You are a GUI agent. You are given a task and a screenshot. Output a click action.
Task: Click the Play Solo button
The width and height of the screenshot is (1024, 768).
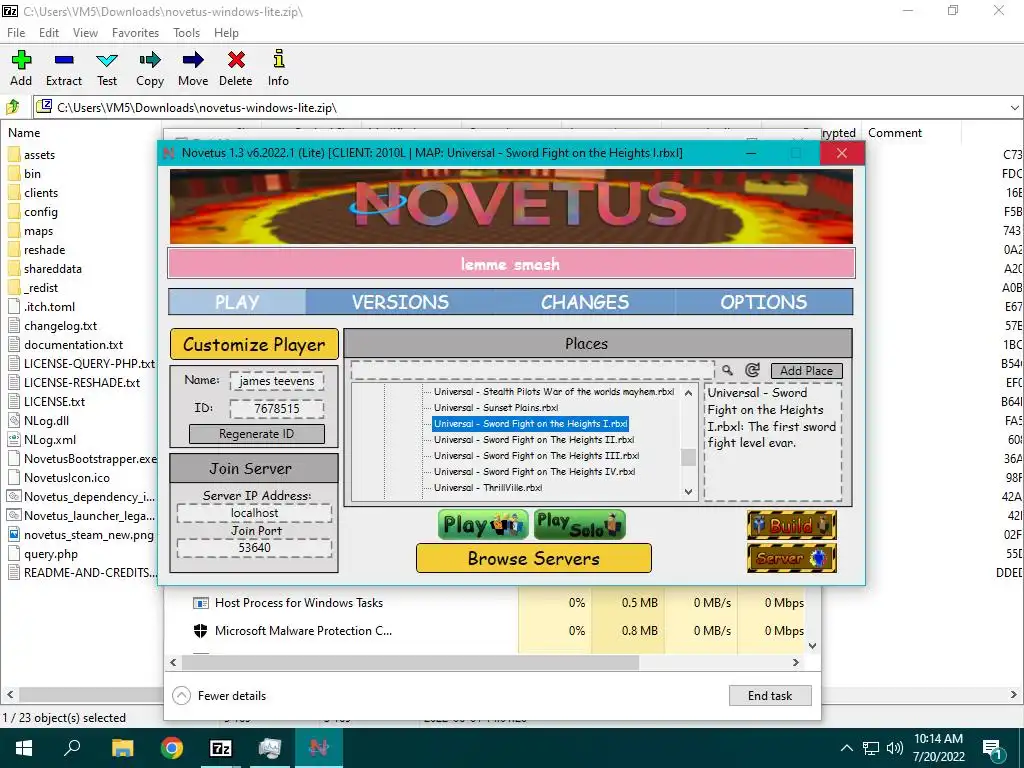click(580, 525)
